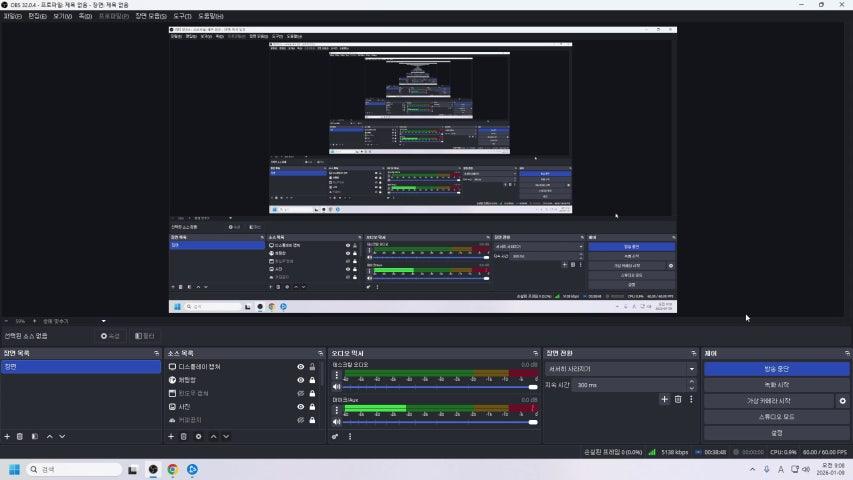Show the 윈도우 캡쳐 source
Image resolution: width=853 pixels, height=480 pixels.
pos(300,393)
